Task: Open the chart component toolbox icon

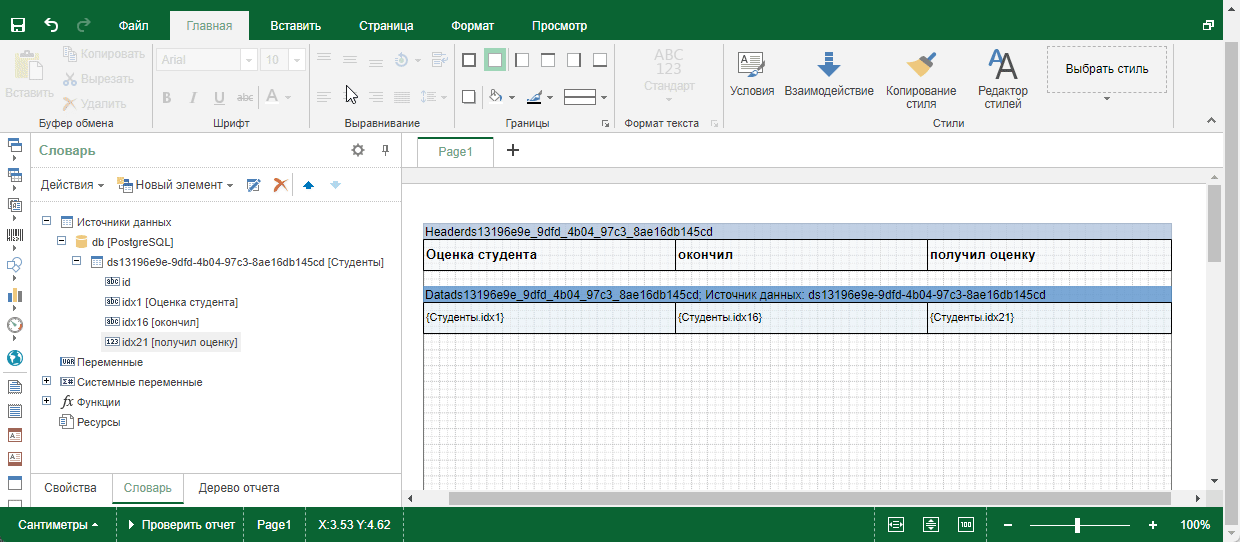Action: coord(15,296)
